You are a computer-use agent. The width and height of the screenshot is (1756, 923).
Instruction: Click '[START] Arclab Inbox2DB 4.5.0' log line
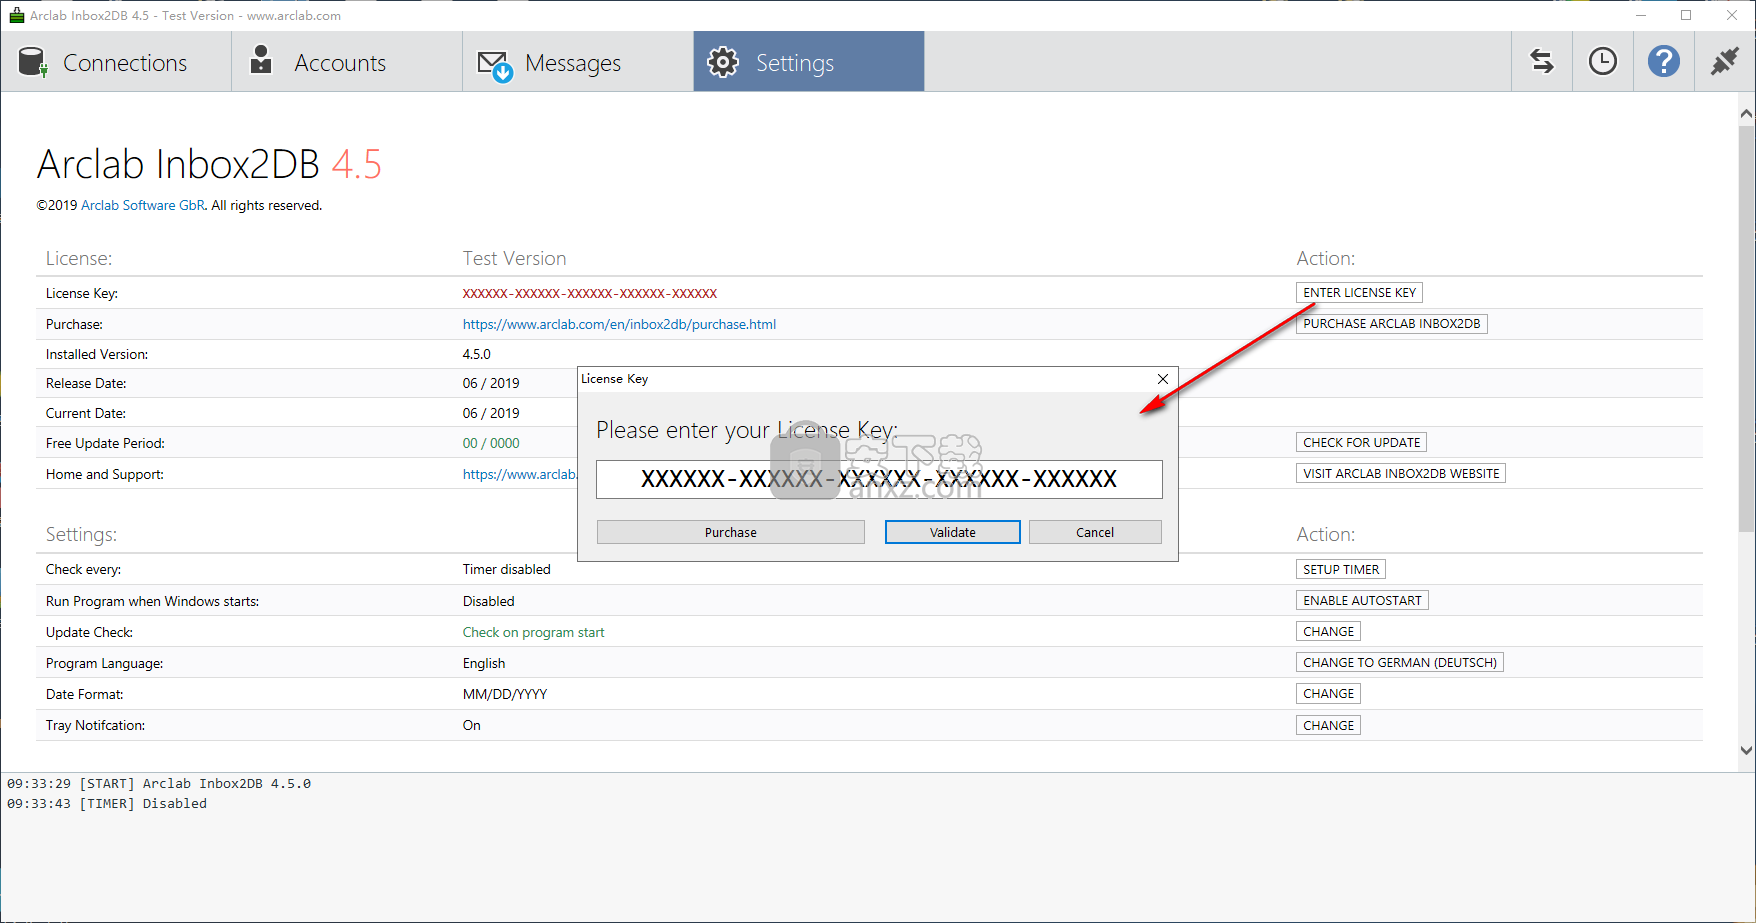(159, 784)
